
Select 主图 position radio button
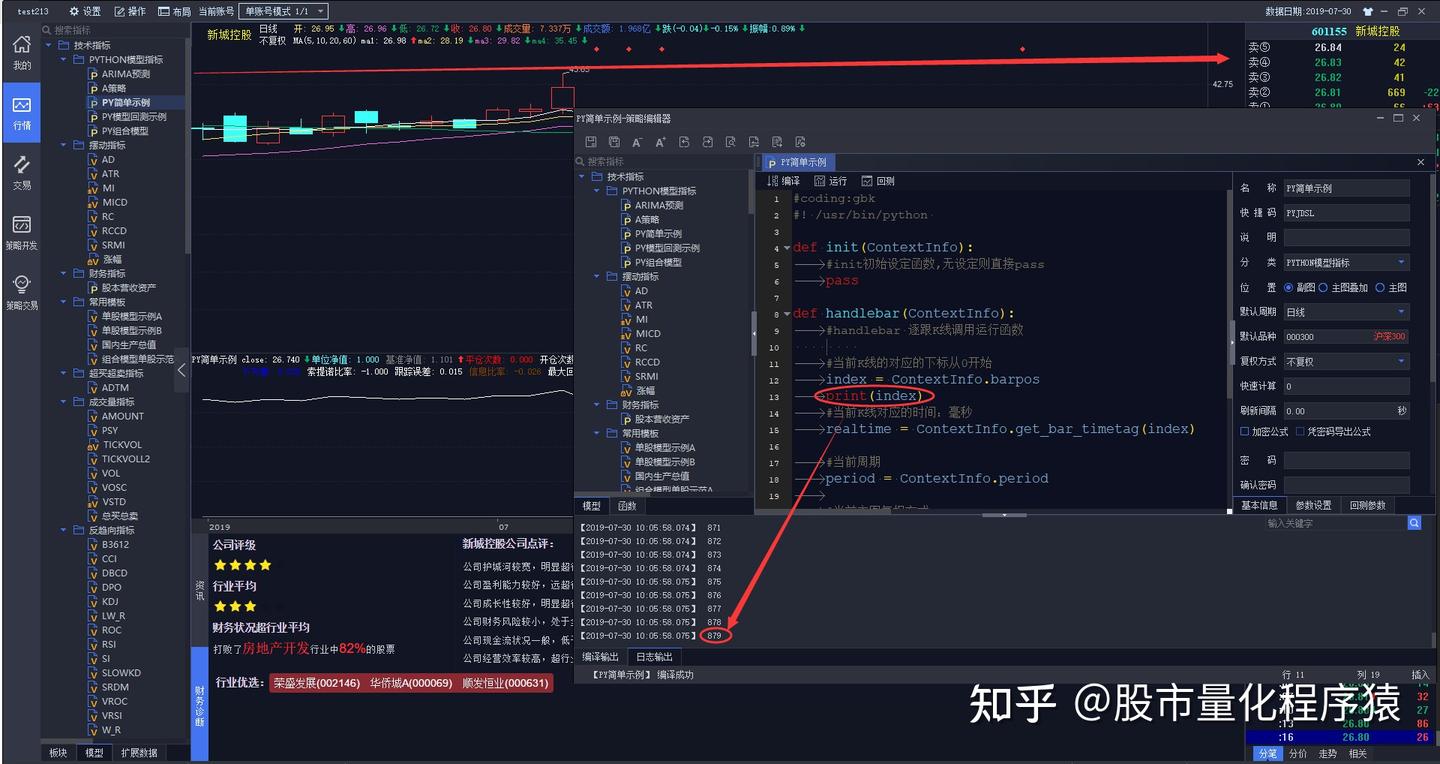click(x=1380, y=287)
